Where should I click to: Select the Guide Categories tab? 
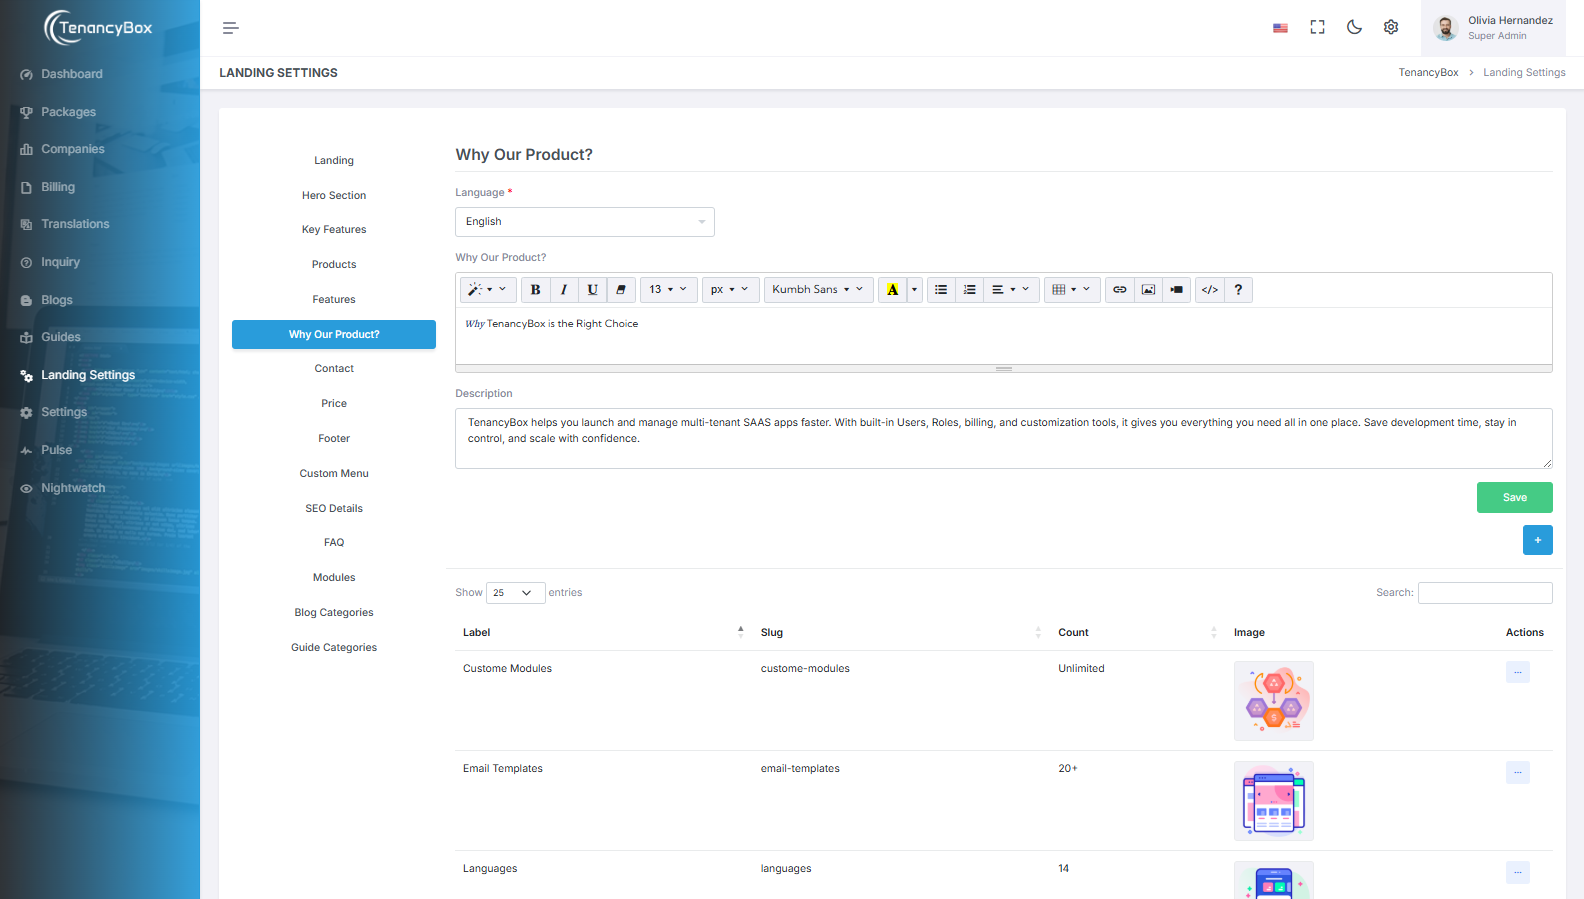pos(334,647)
